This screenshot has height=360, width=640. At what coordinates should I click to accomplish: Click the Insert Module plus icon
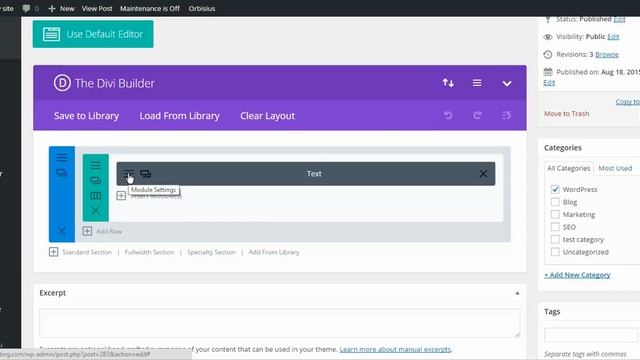[x=121, y=196]
